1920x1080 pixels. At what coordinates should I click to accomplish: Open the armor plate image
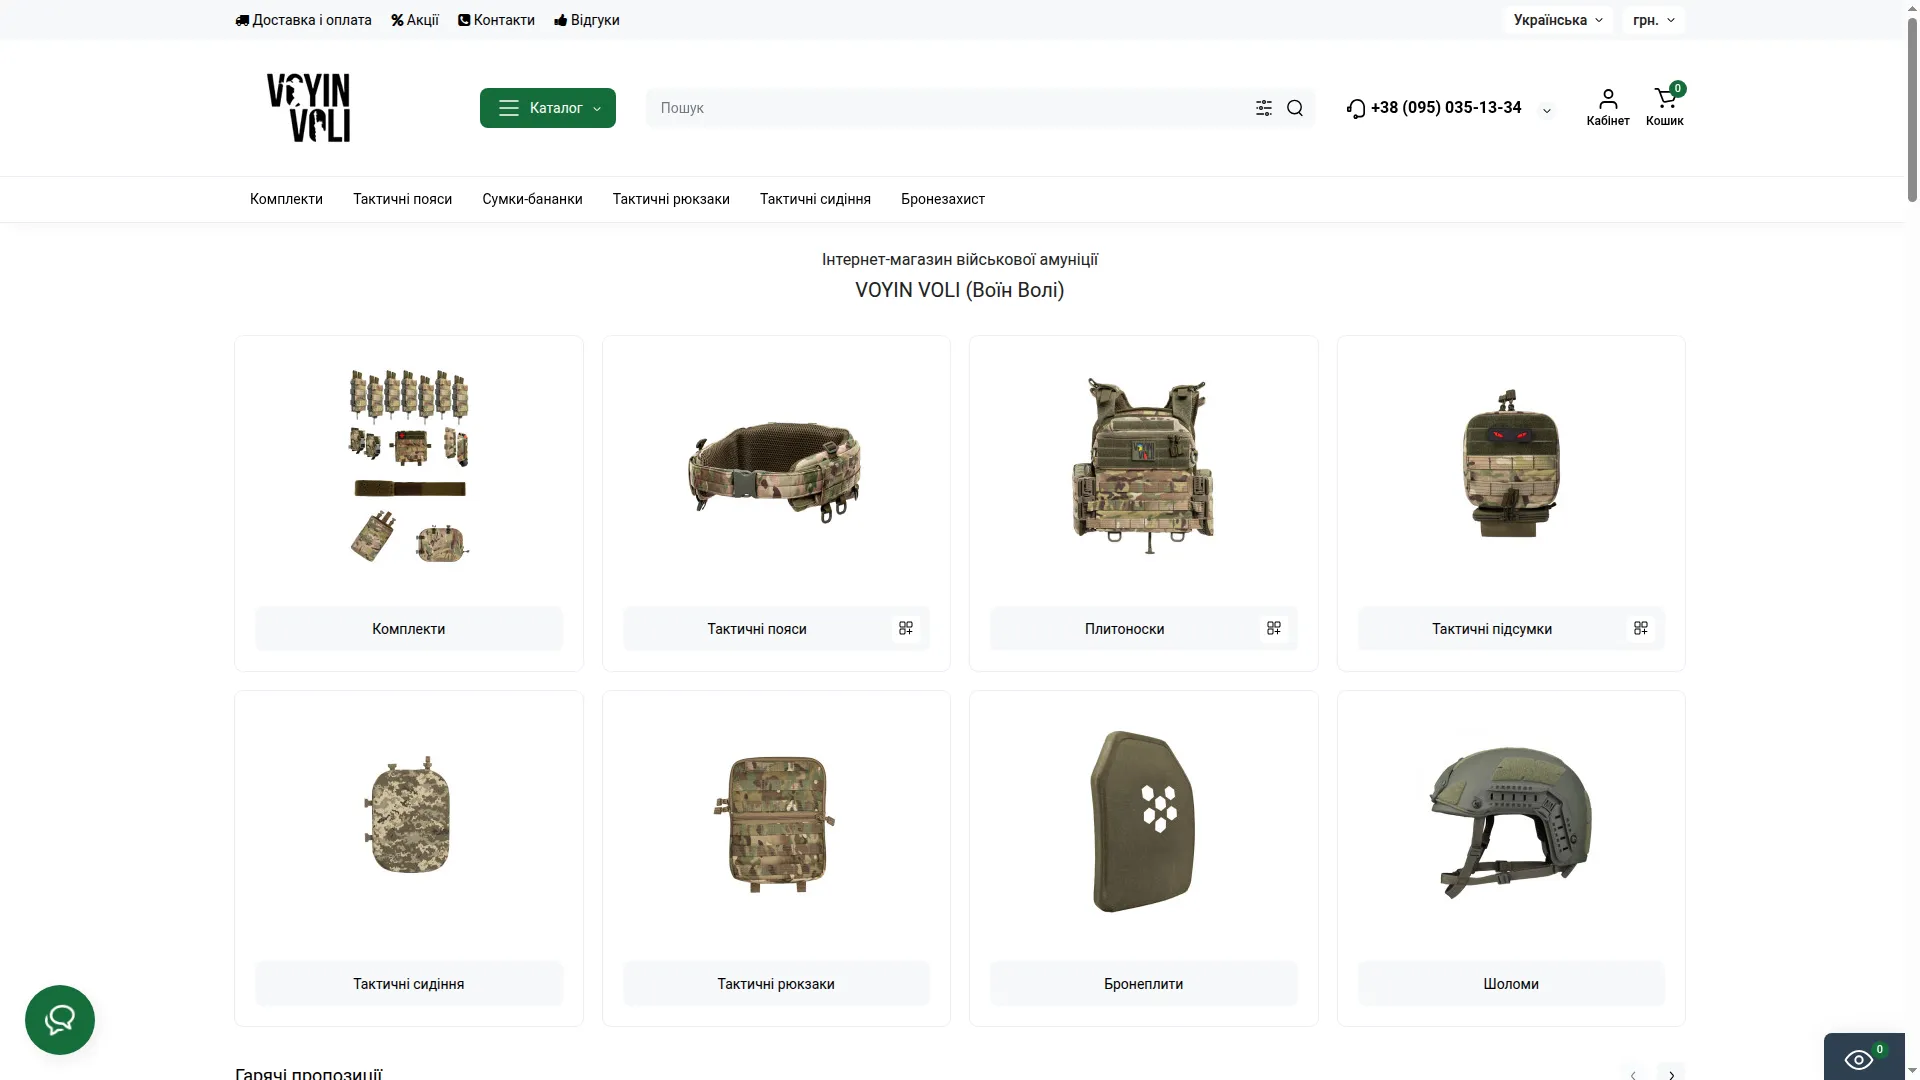(x=1144, y=821)
